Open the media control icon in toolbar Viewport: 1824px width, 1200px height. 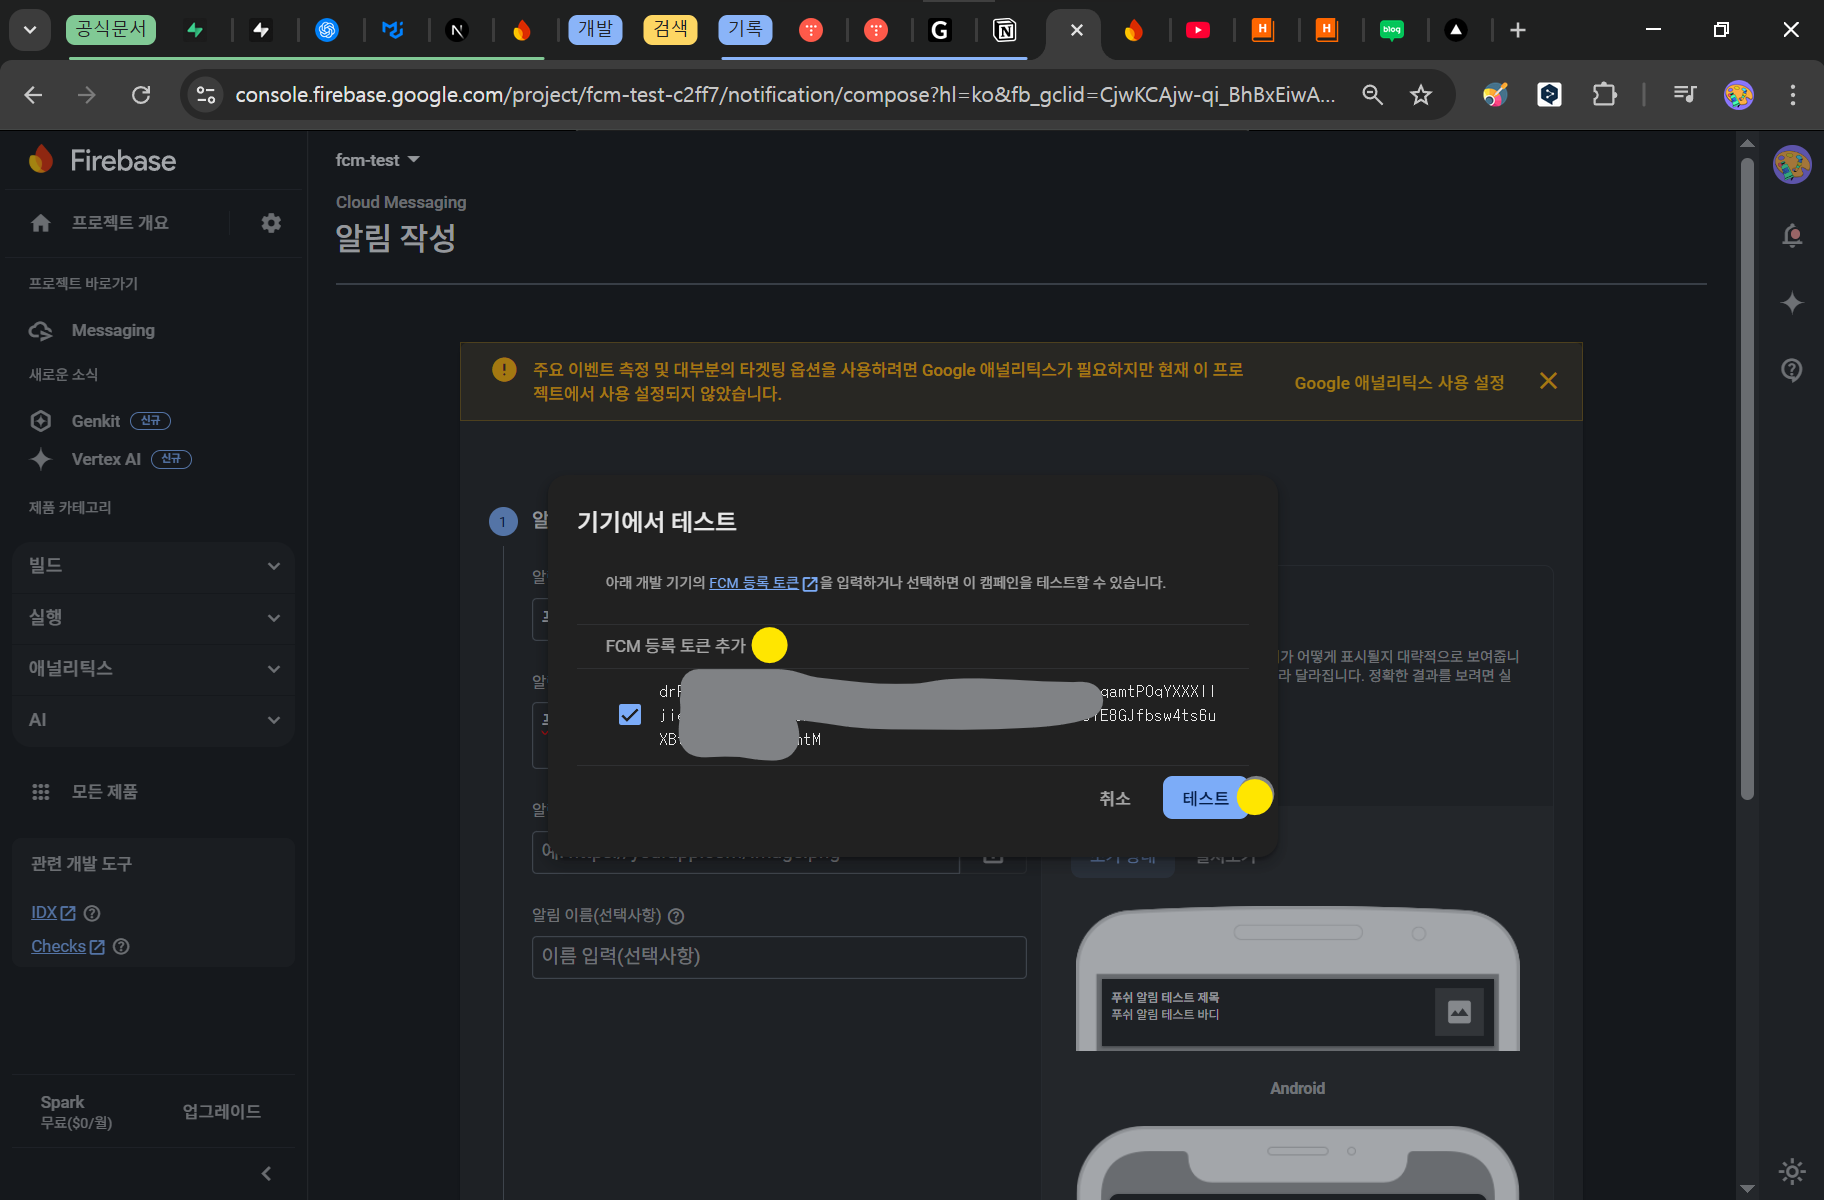pyautogui.click(x=1685, y=95)
